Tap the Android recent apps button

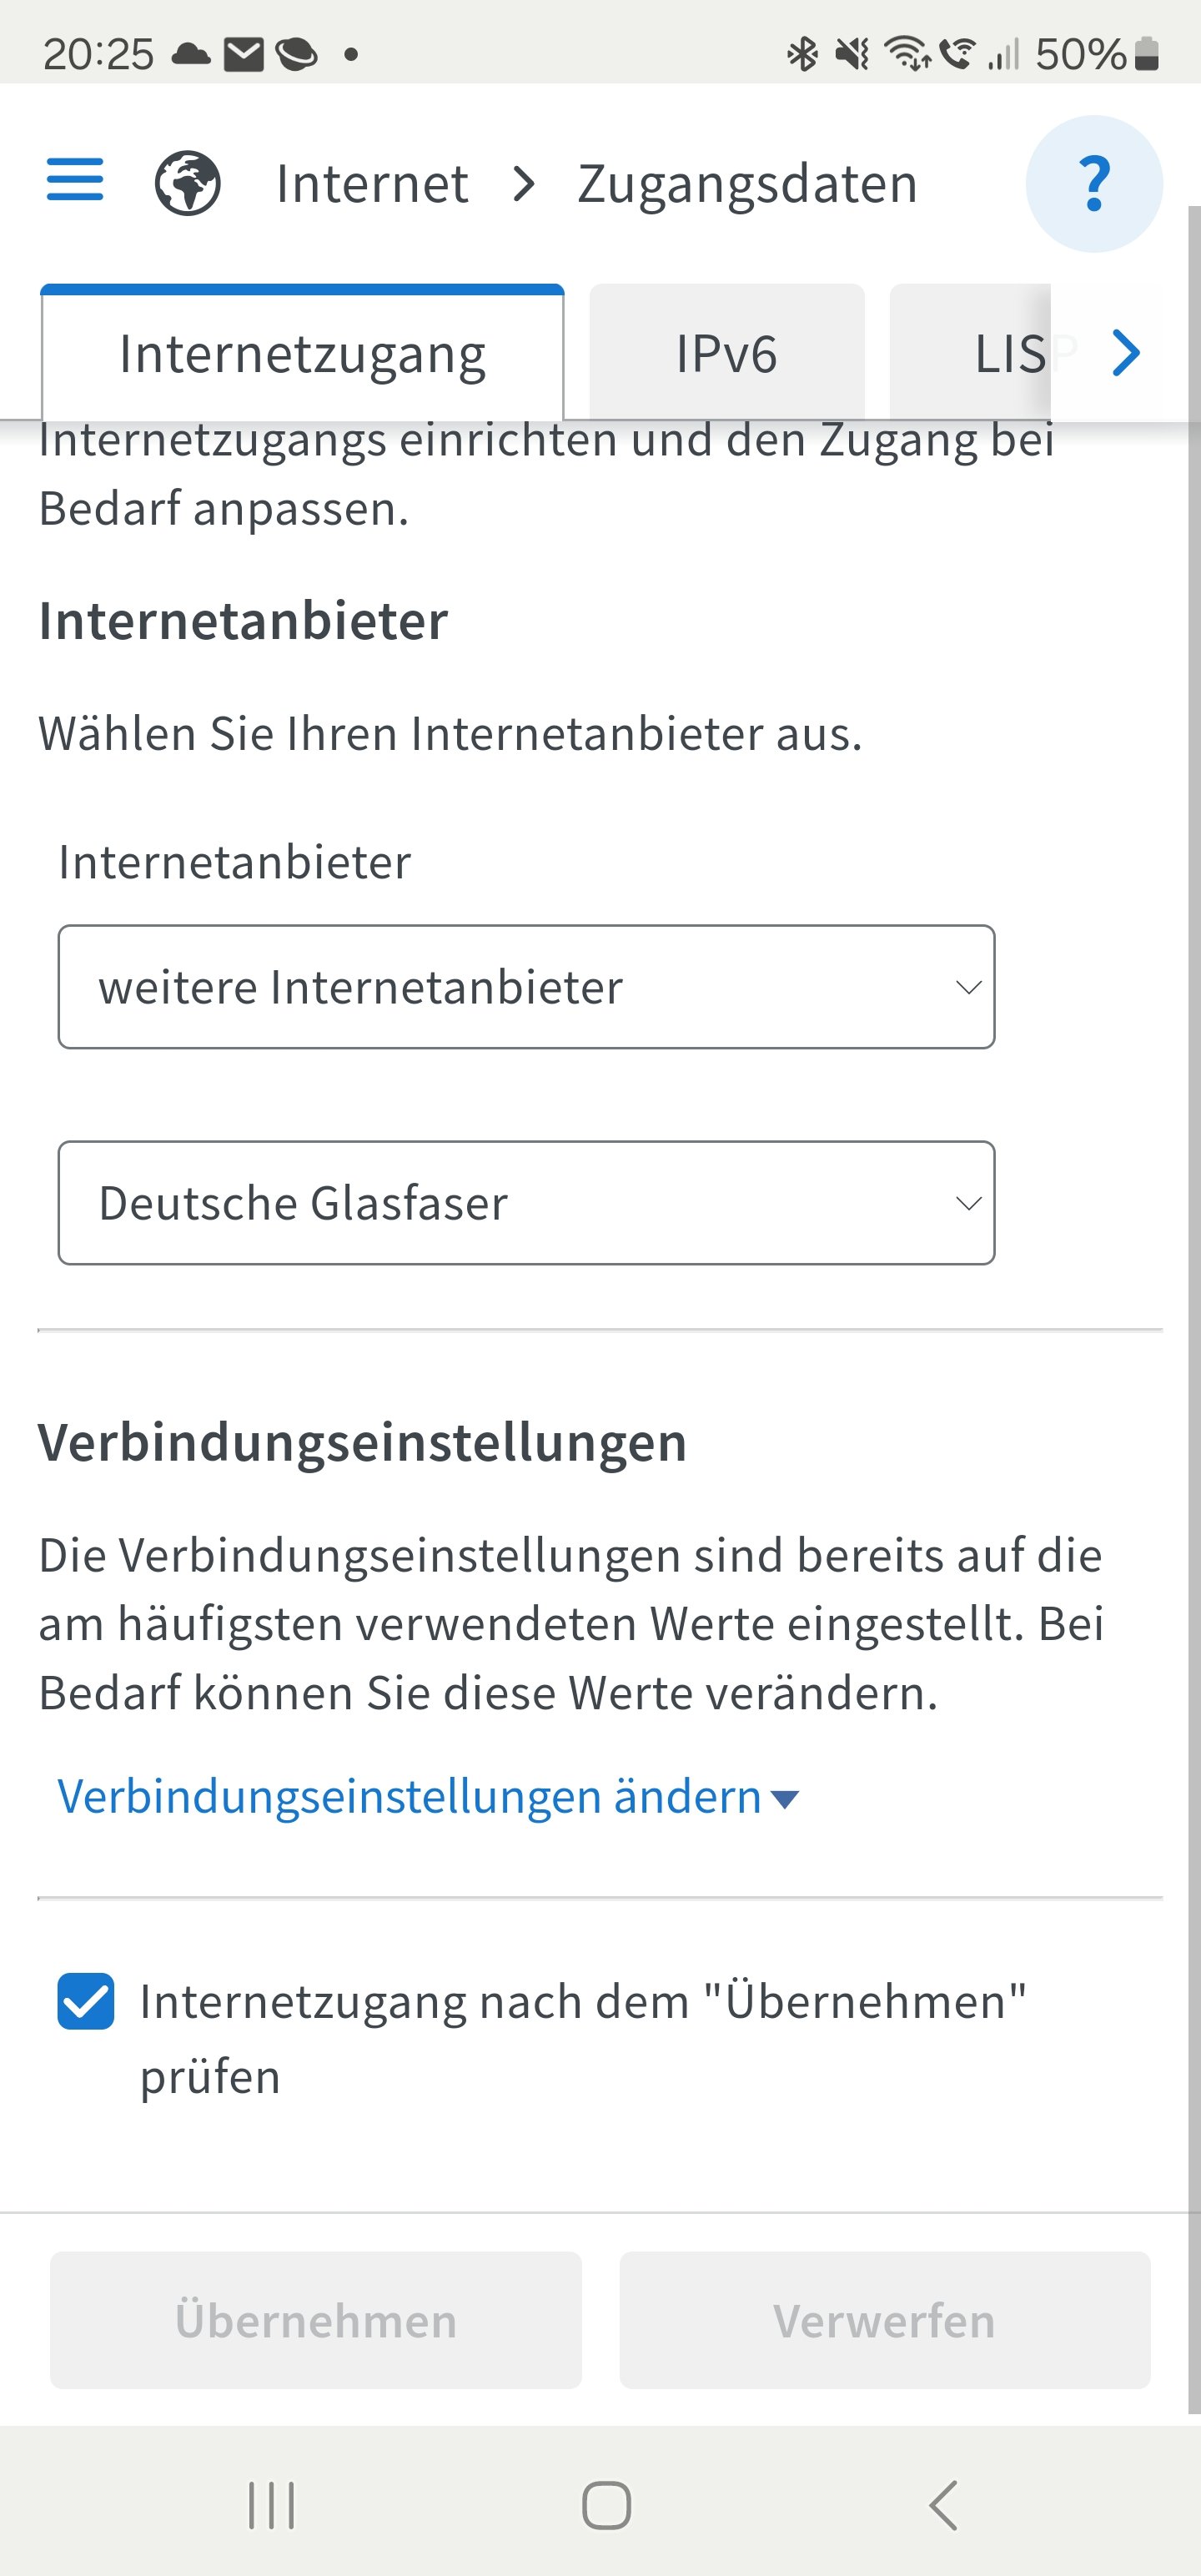[x=271, y=2505]
